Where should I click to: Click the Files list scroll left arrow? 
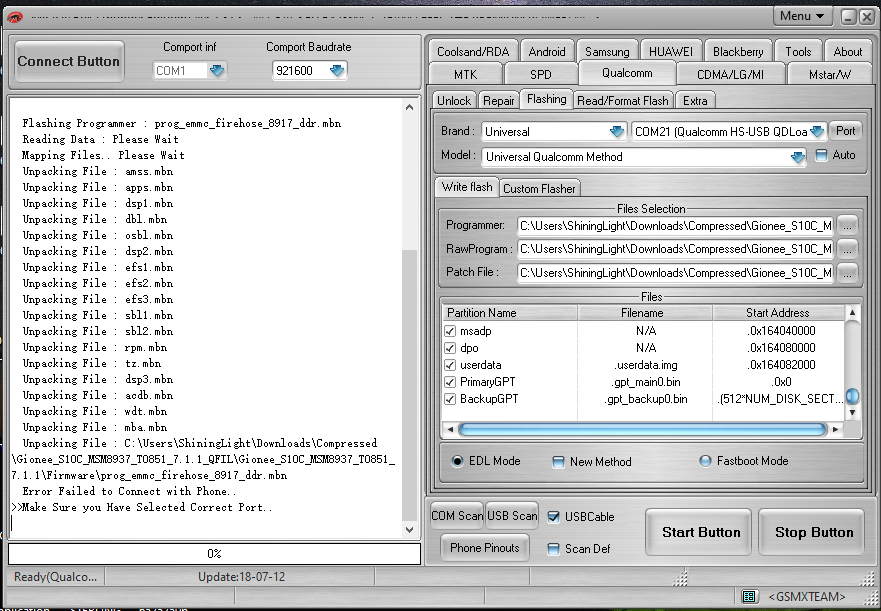pyautogui.click(x=449, y=429)
